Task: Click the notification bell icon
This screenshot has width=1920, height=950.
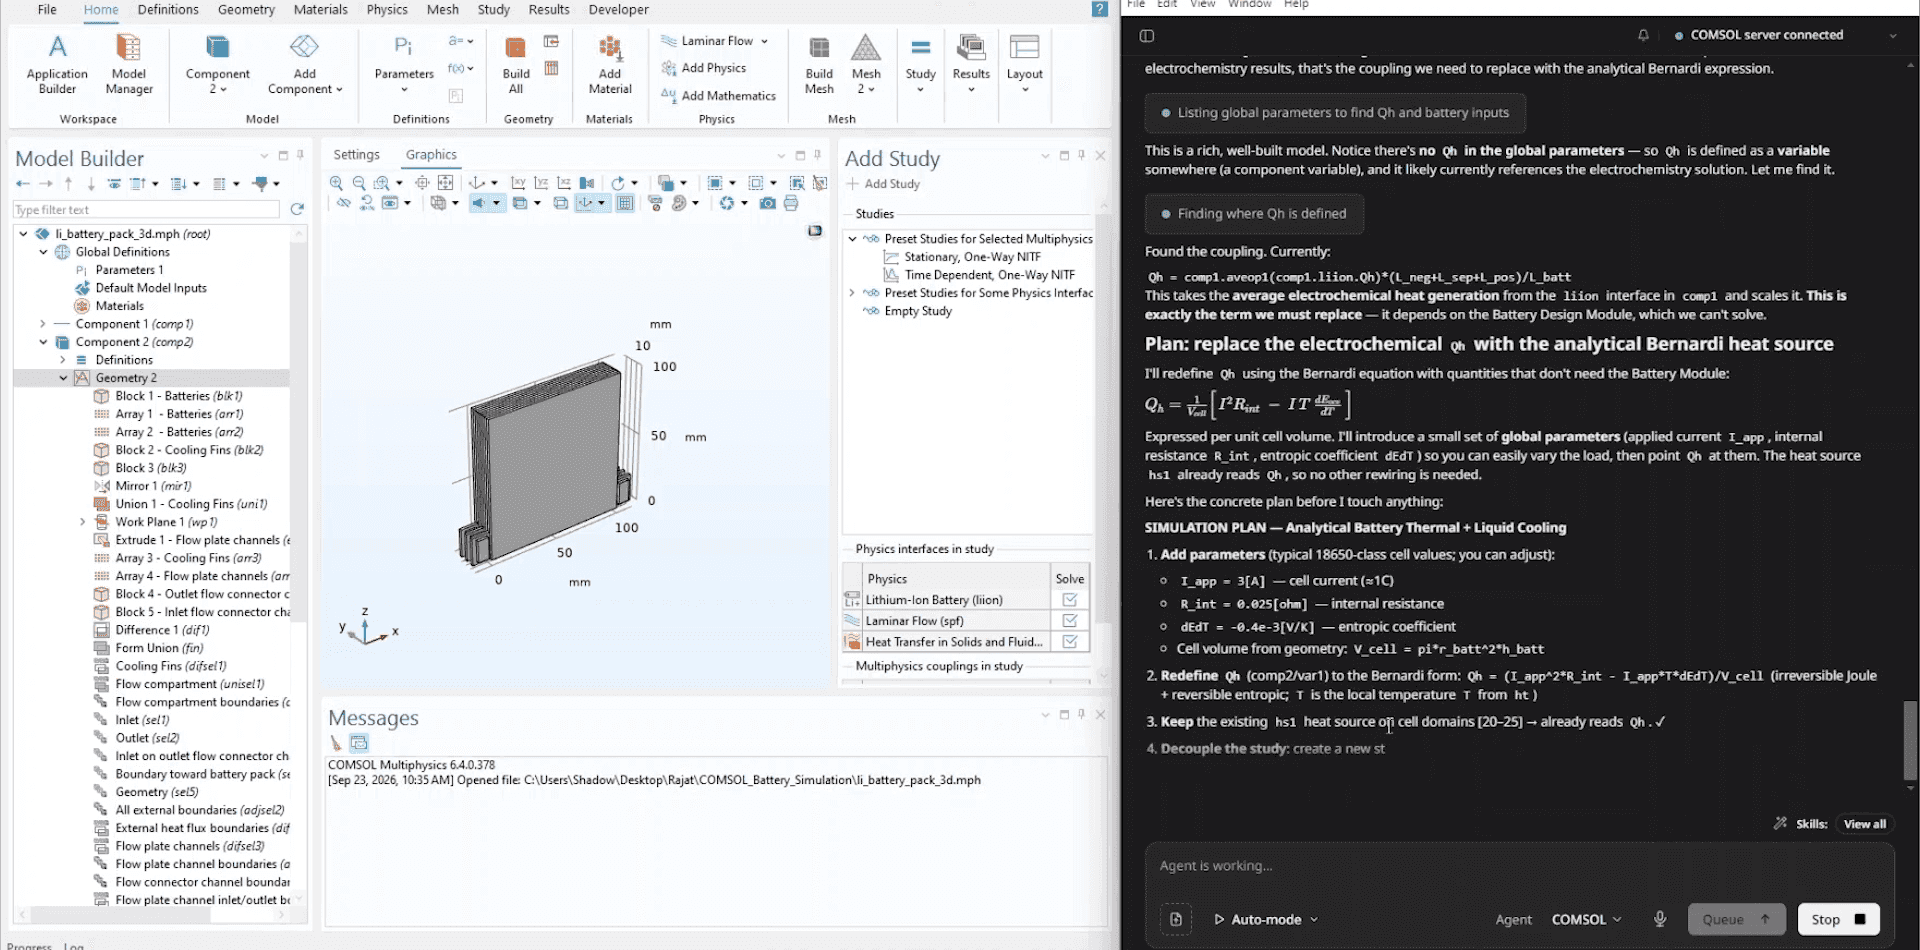Action: 1643,35
